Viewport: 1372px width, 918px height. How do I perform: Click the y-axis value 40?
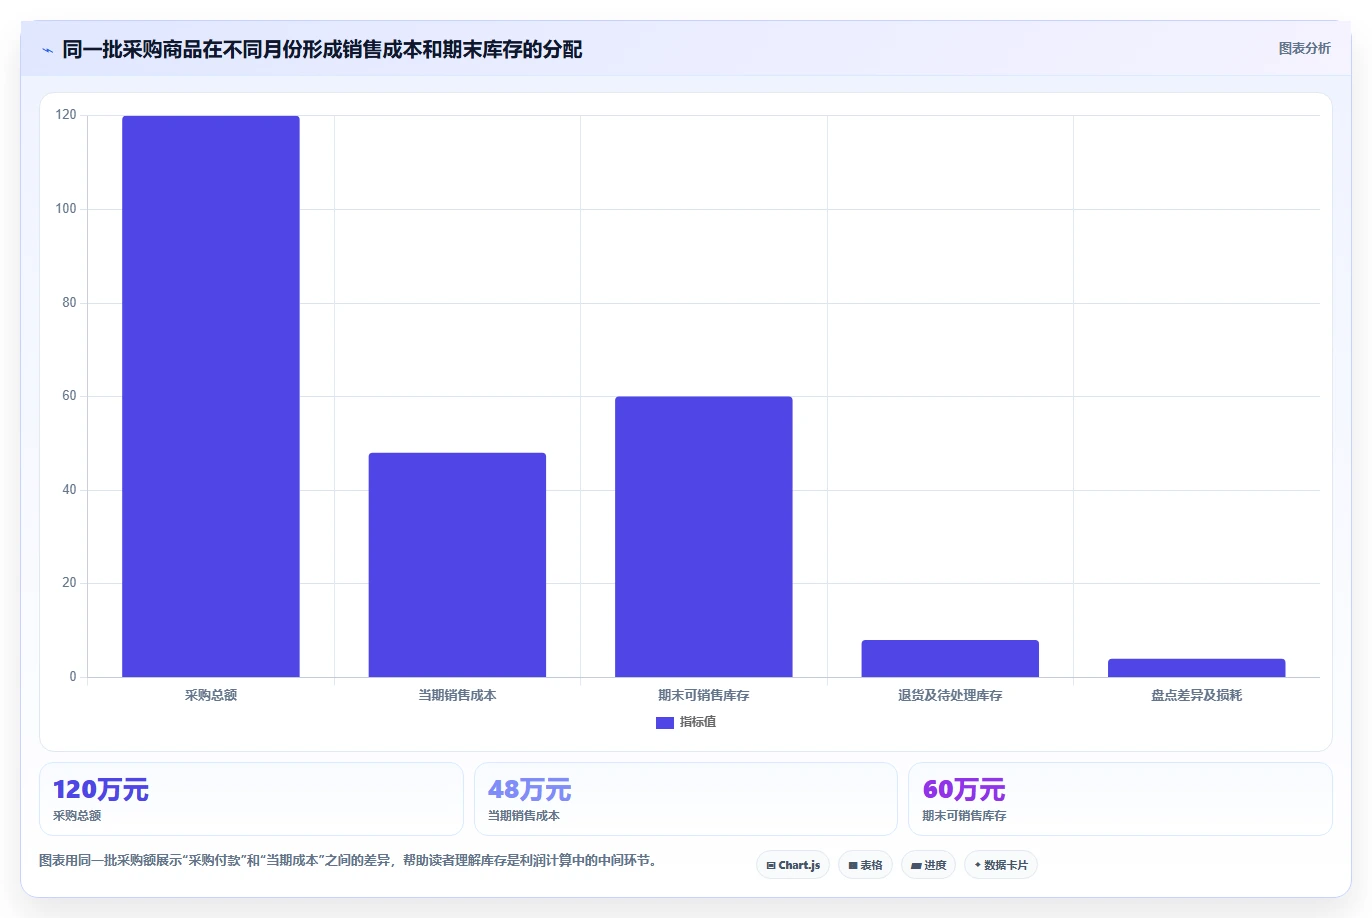[x=69, y=490]
